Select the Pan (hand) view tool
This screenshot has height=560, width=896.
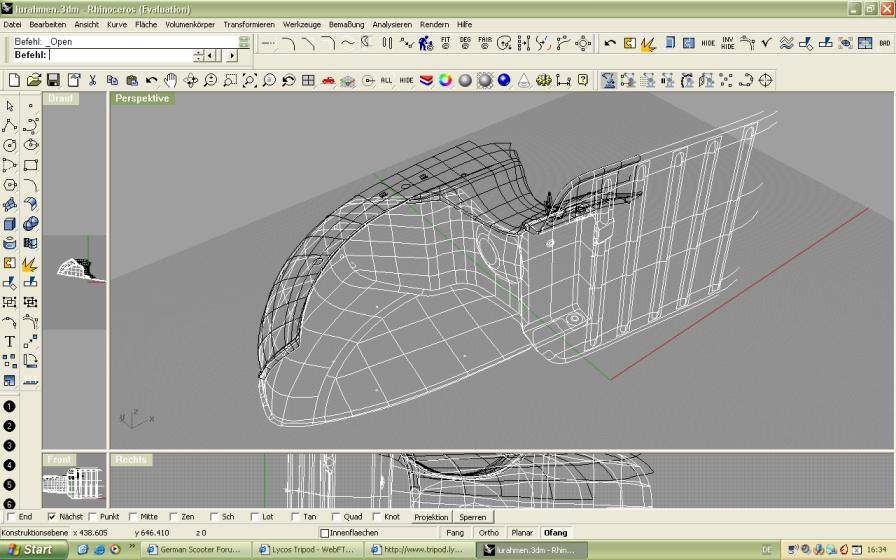tap(171, 80)
